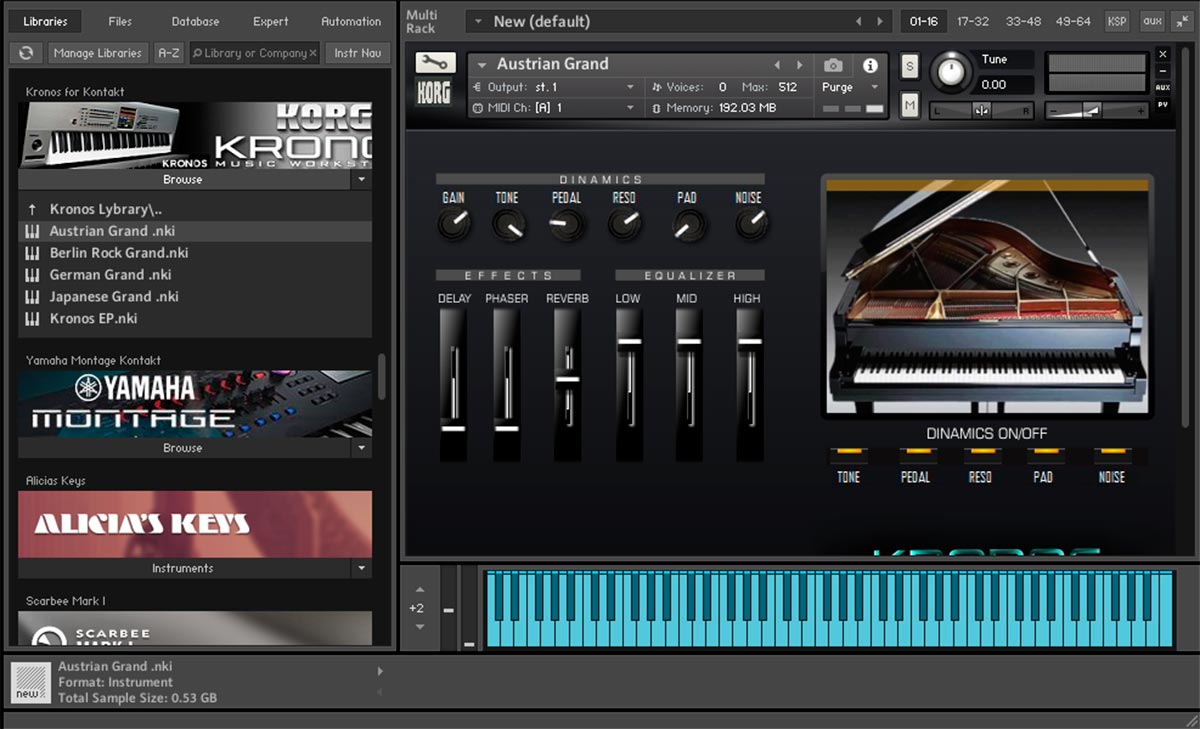Viewport: 1200px width, 729px height.
Task: Minimize the Austrian Grand instrument header
Action: (1163, 71)
